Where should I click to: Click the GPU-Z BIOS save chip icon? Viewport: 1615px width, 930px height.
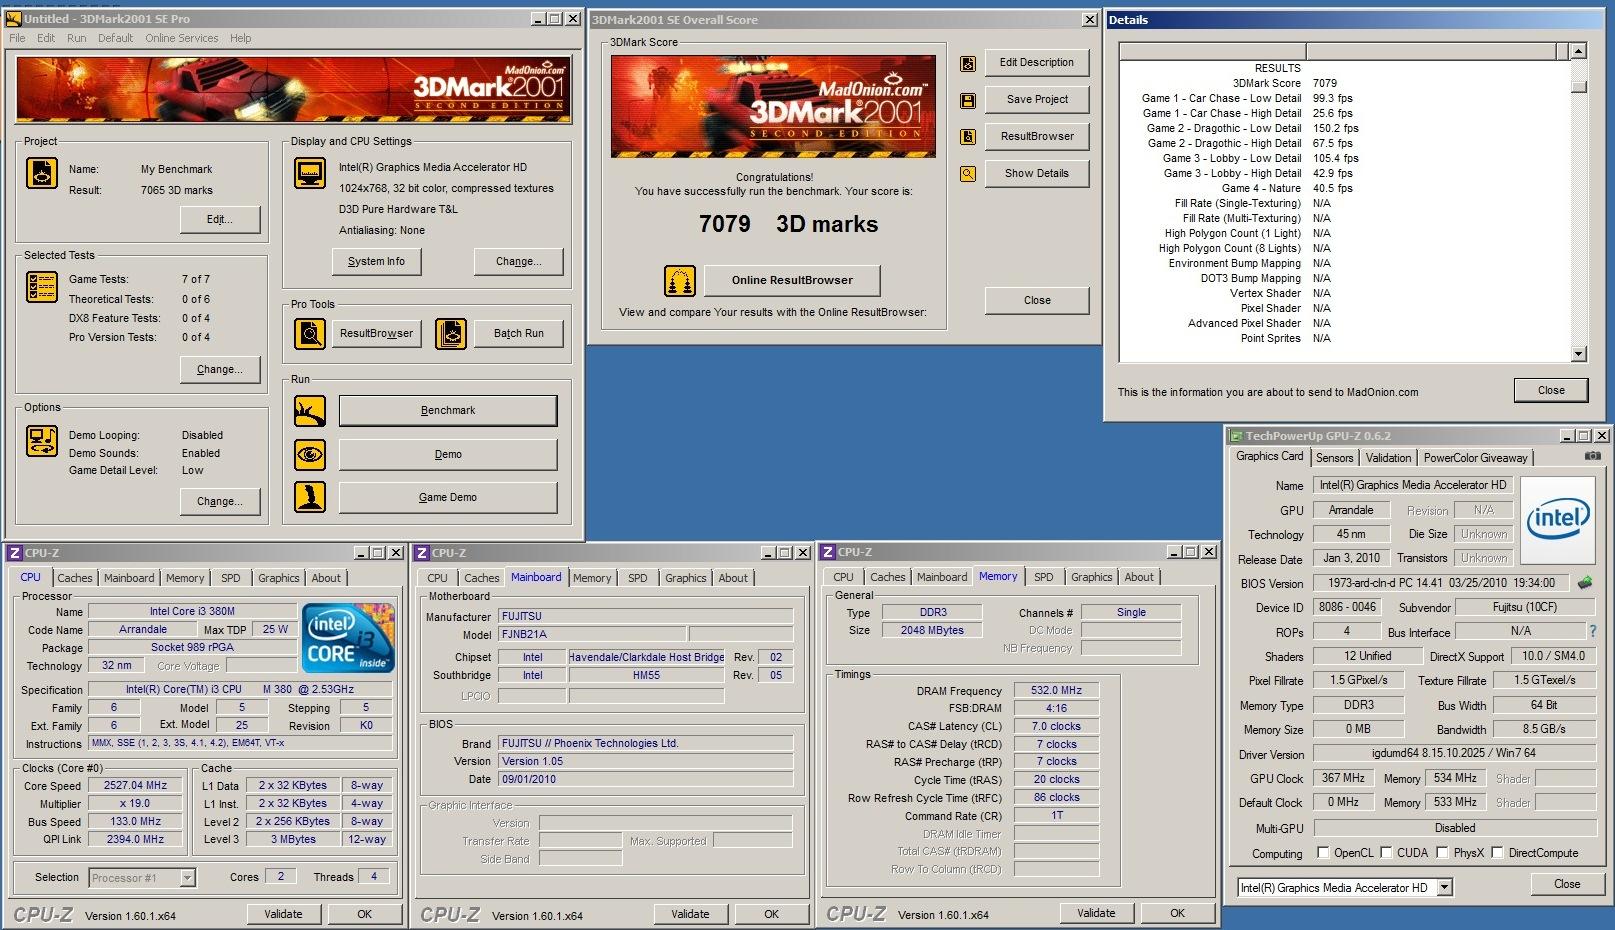pyautogui.click(x=1585, y=582)
